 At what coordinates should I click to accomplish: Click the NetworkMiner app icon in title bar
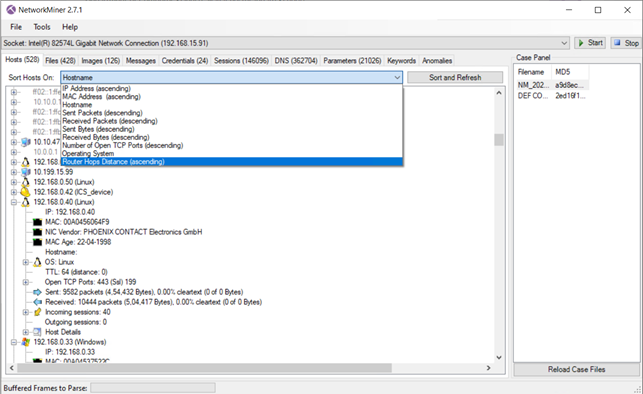pos(11,10)
